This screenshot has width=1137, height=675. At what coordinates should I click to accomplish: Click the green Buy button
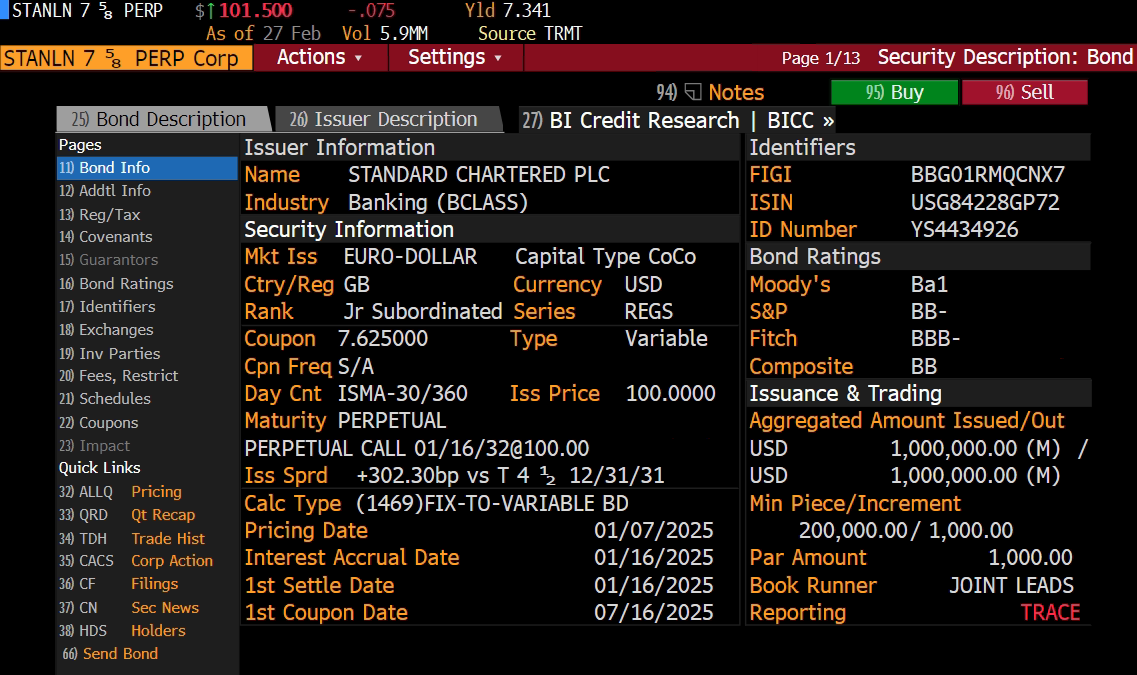click(x=894, y=92)
